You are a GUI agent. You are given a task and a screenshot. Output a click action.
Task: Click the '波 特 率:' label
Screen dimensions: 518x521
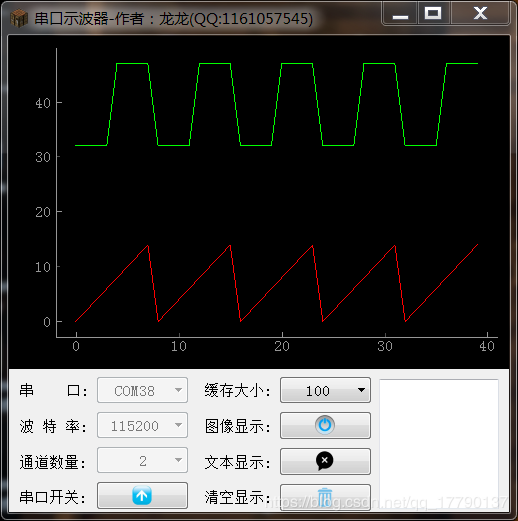pyautogui.click(x=53, y=426)
